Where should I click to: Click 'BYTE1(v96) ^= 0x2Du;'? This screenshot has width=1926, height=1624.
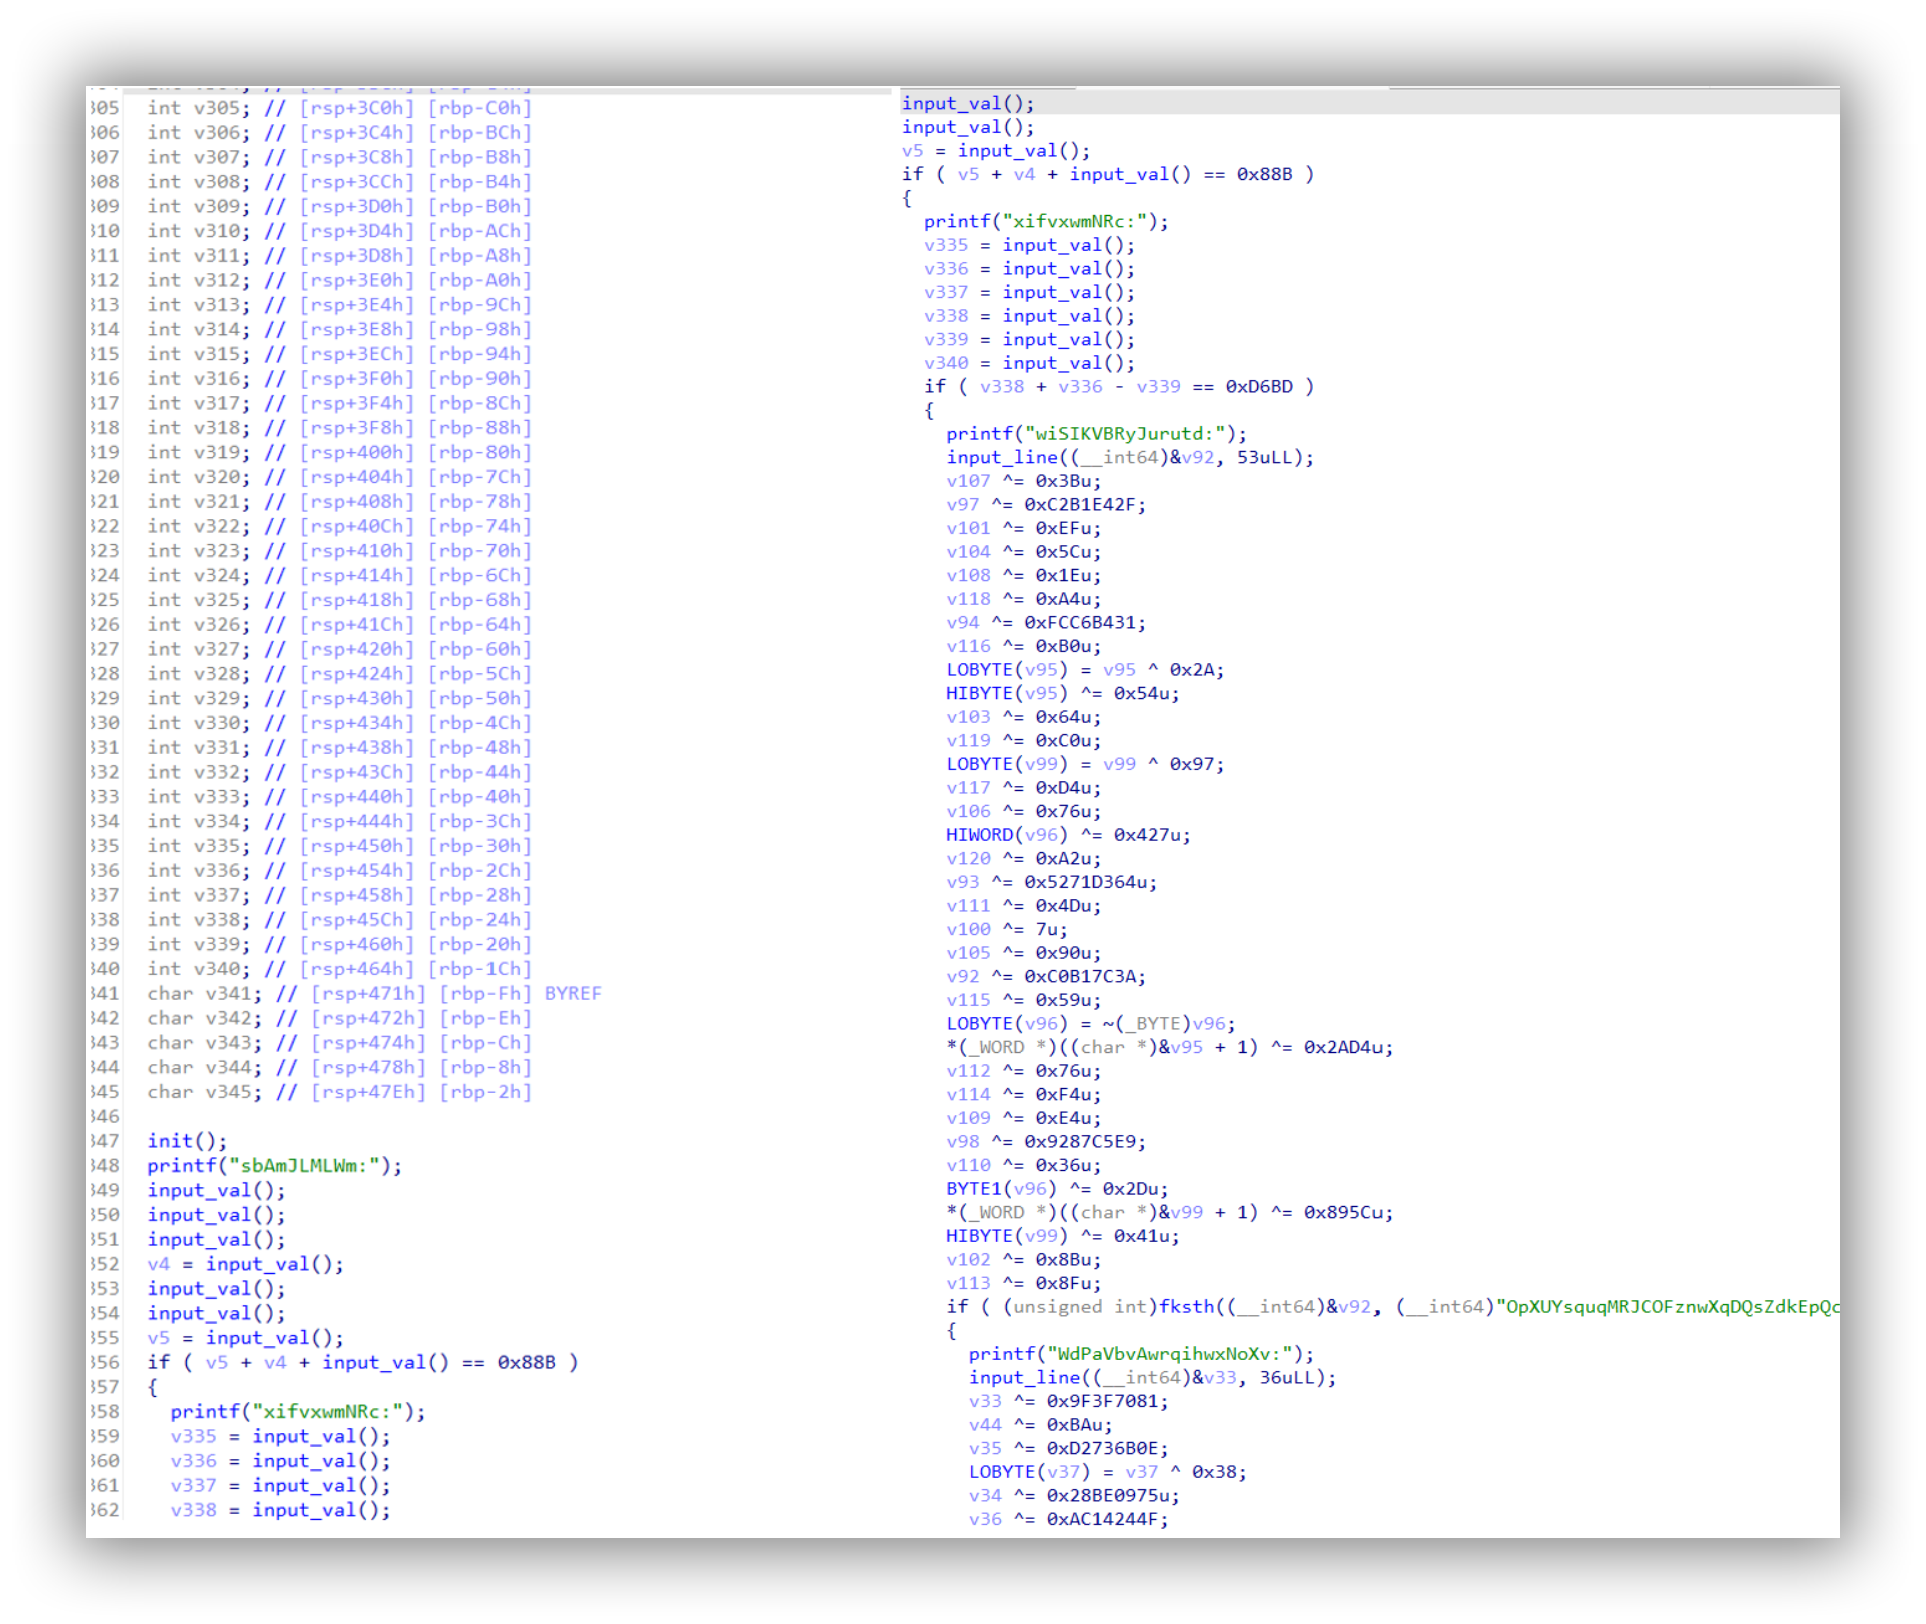[x=1058, y=1189]
